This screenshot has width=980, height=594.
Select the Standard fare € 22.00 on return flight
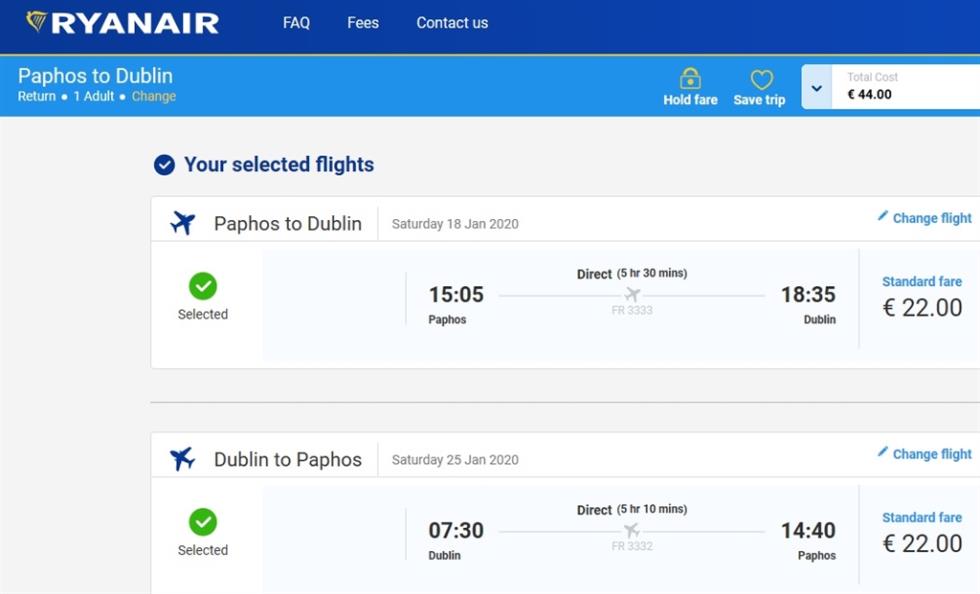(x=922, y=533)
